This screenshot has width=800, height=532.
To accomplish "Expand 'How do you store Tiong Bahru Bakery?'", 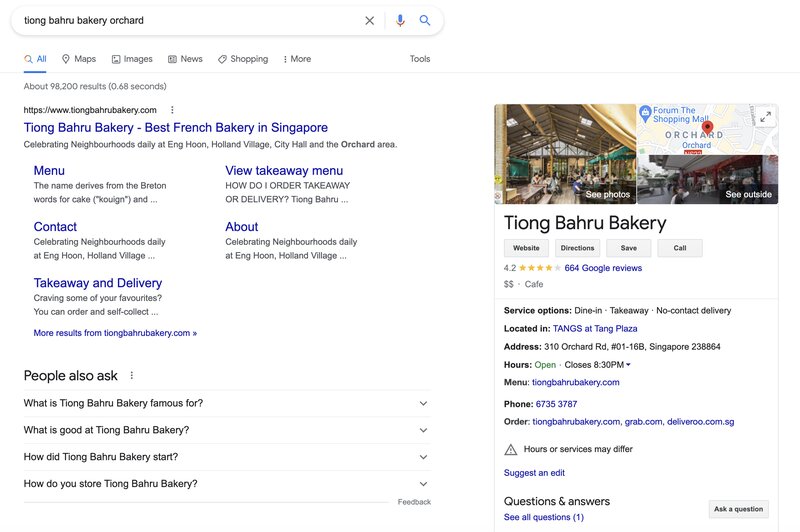I will 227,484.
